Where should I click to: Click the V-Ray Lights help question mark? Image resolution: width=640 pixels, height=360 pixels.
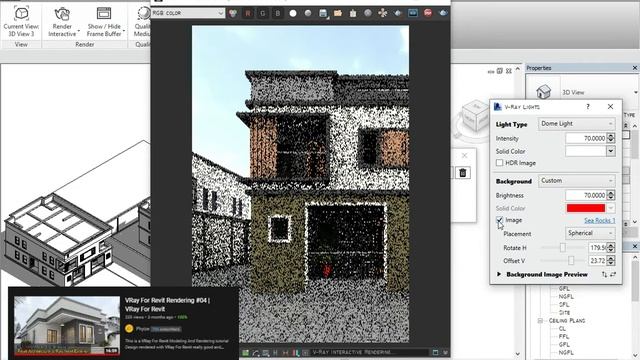tap(588, 107)
